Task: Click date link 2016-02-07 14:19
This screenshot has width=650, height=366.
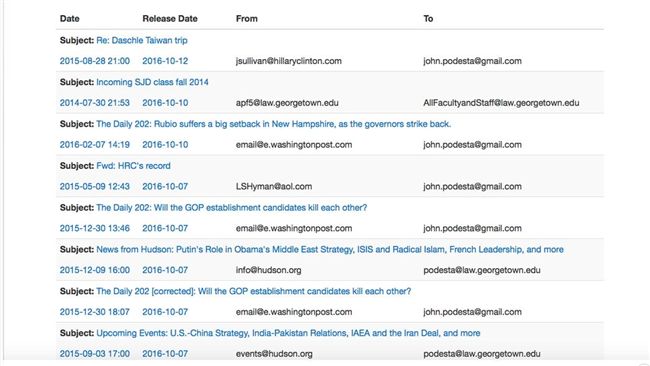Action: [x=95, y=145]
